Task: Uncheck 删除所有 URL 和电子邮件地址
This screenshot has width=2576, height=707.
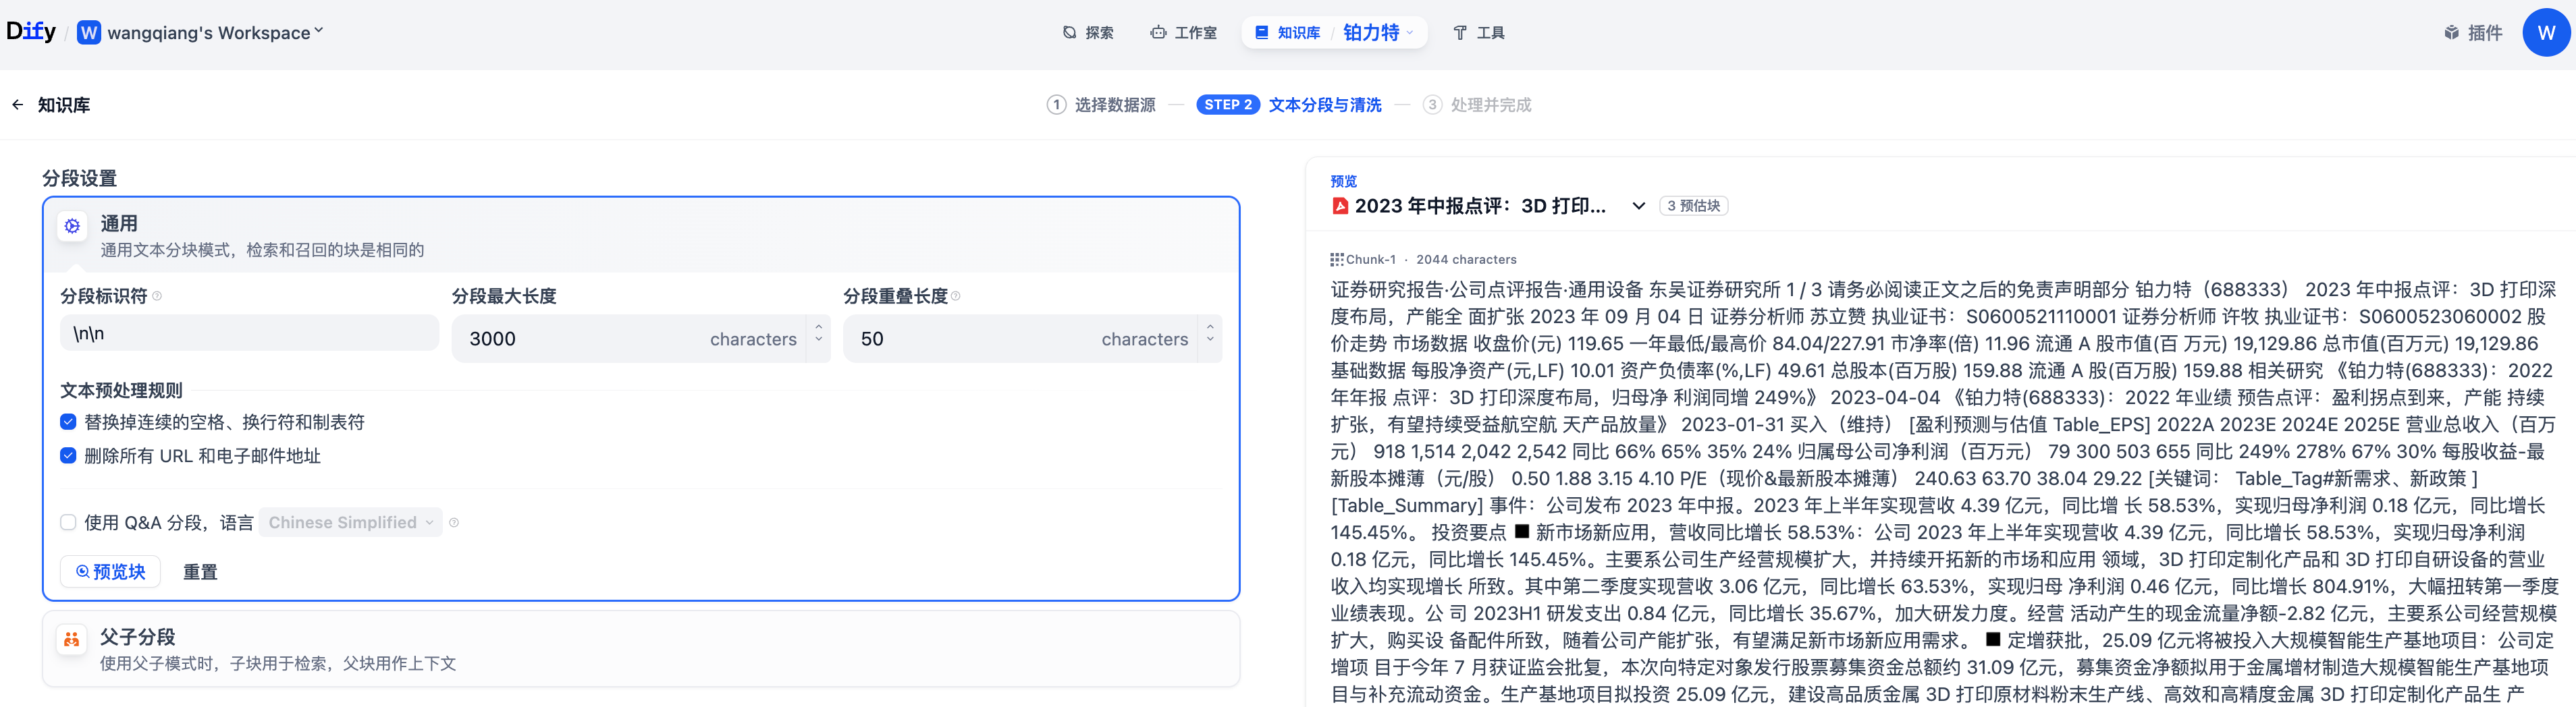Action: tap(68, 455)
